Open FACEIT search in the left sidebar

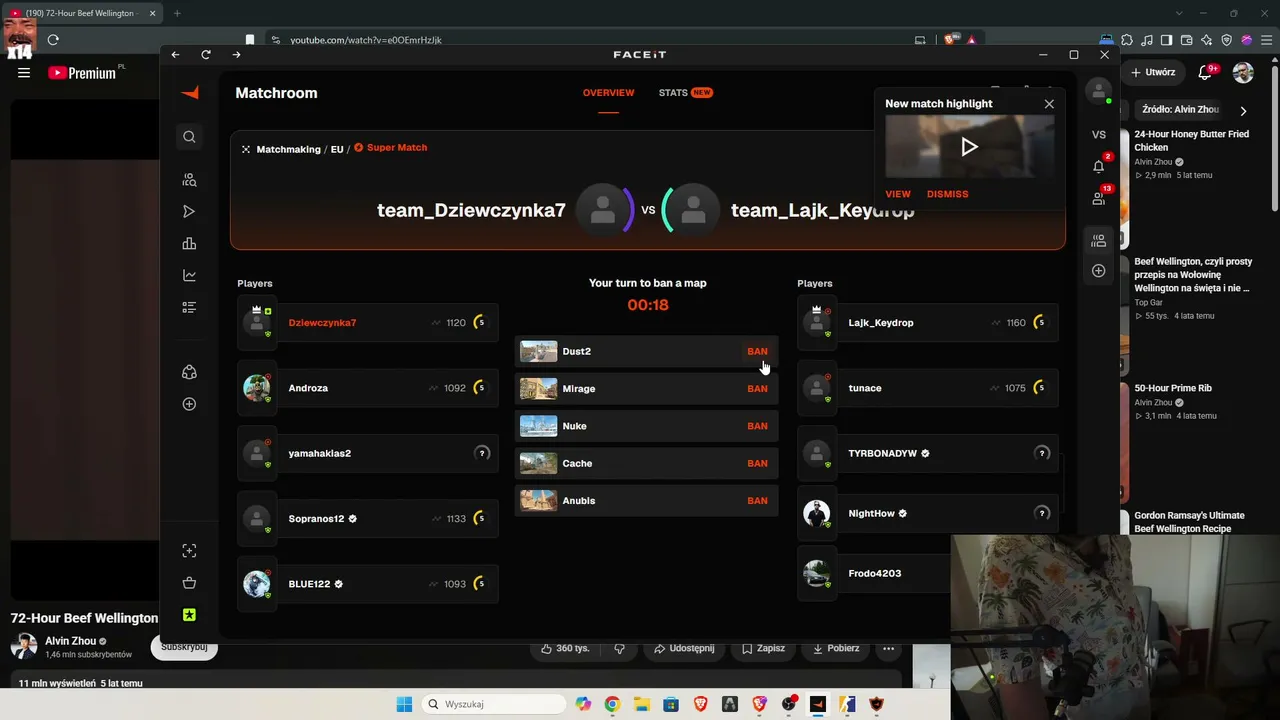[189, 137]
